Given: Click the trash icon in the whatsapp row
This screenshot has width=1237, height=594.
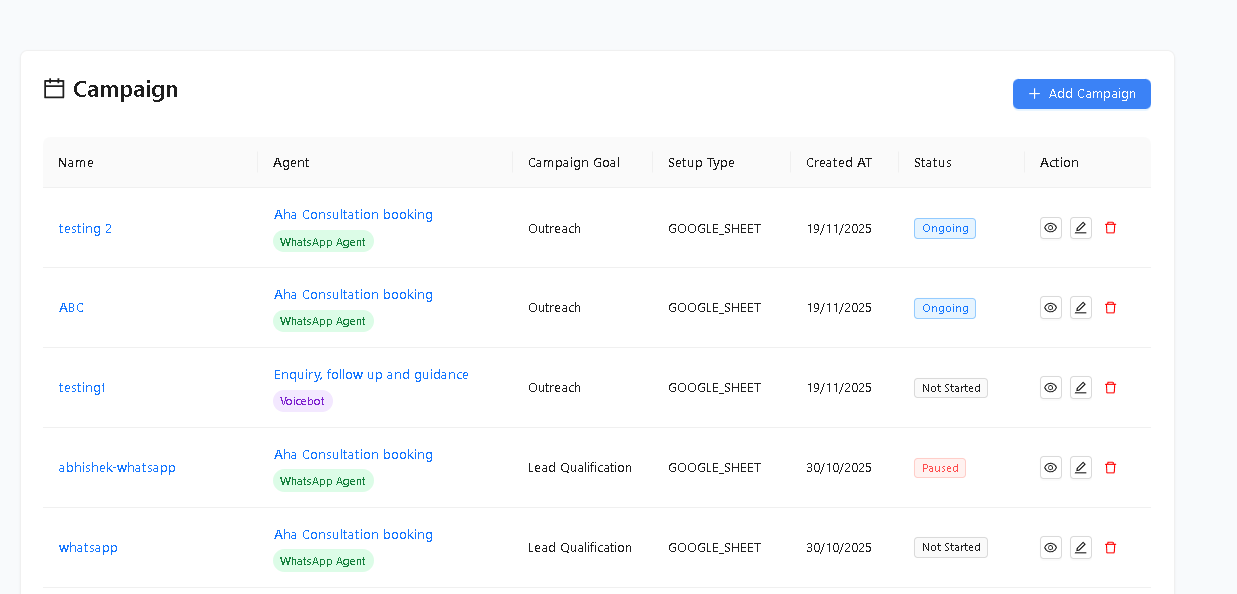Looking at the screenshot, I should point(1110,548).
